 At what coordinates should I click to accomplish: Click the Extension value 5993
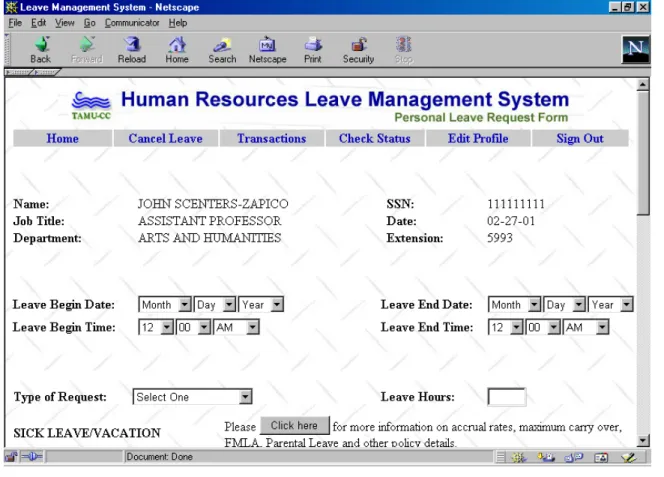500,238
